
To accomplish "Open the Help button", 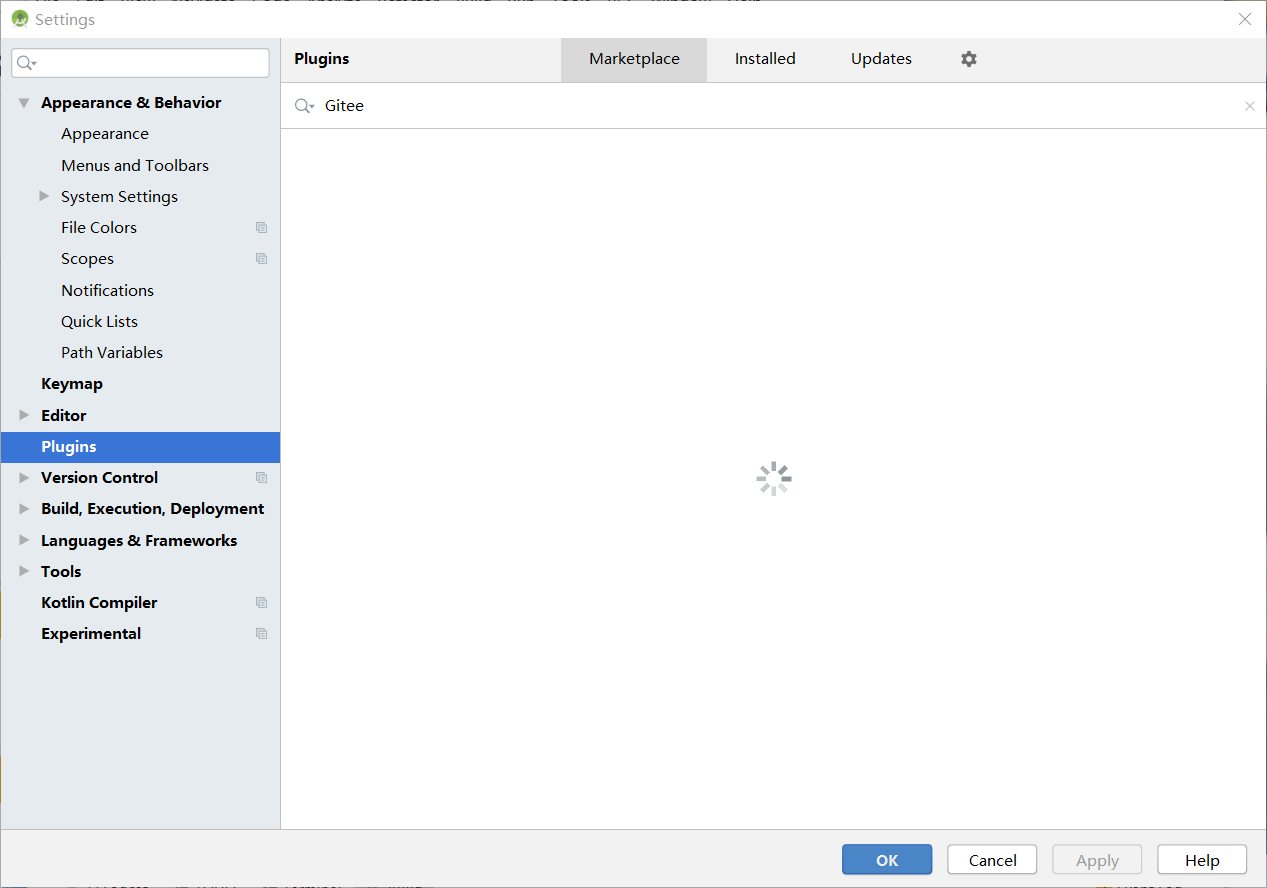I will tap(1202, 860).
